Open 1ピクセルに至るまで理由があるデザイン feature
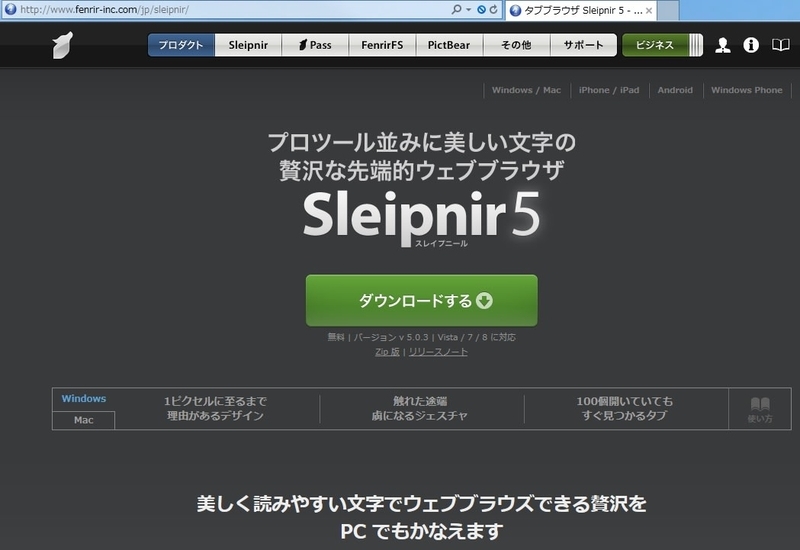This screenshot has height=550, width=800. coord(215,409)
